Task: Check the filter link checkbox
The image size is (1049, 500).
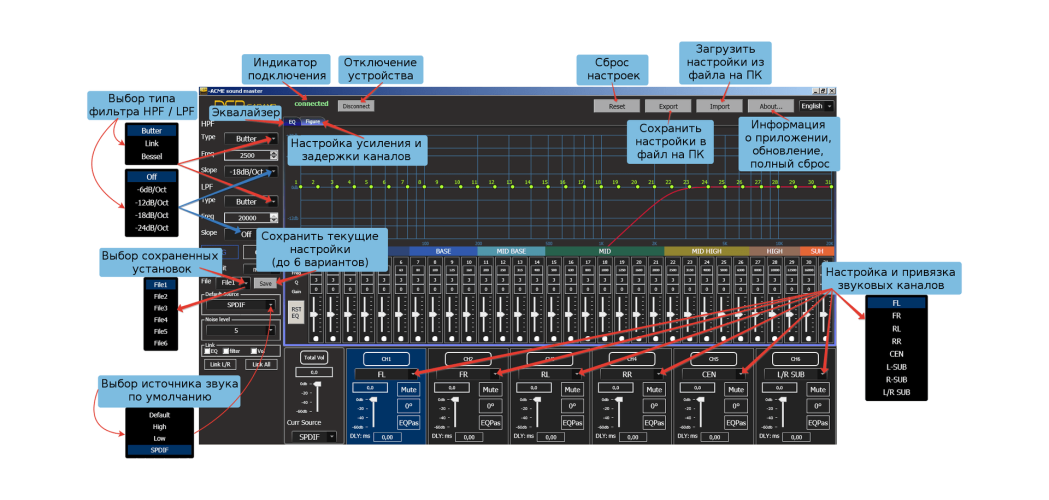Action: click(228, 351)
